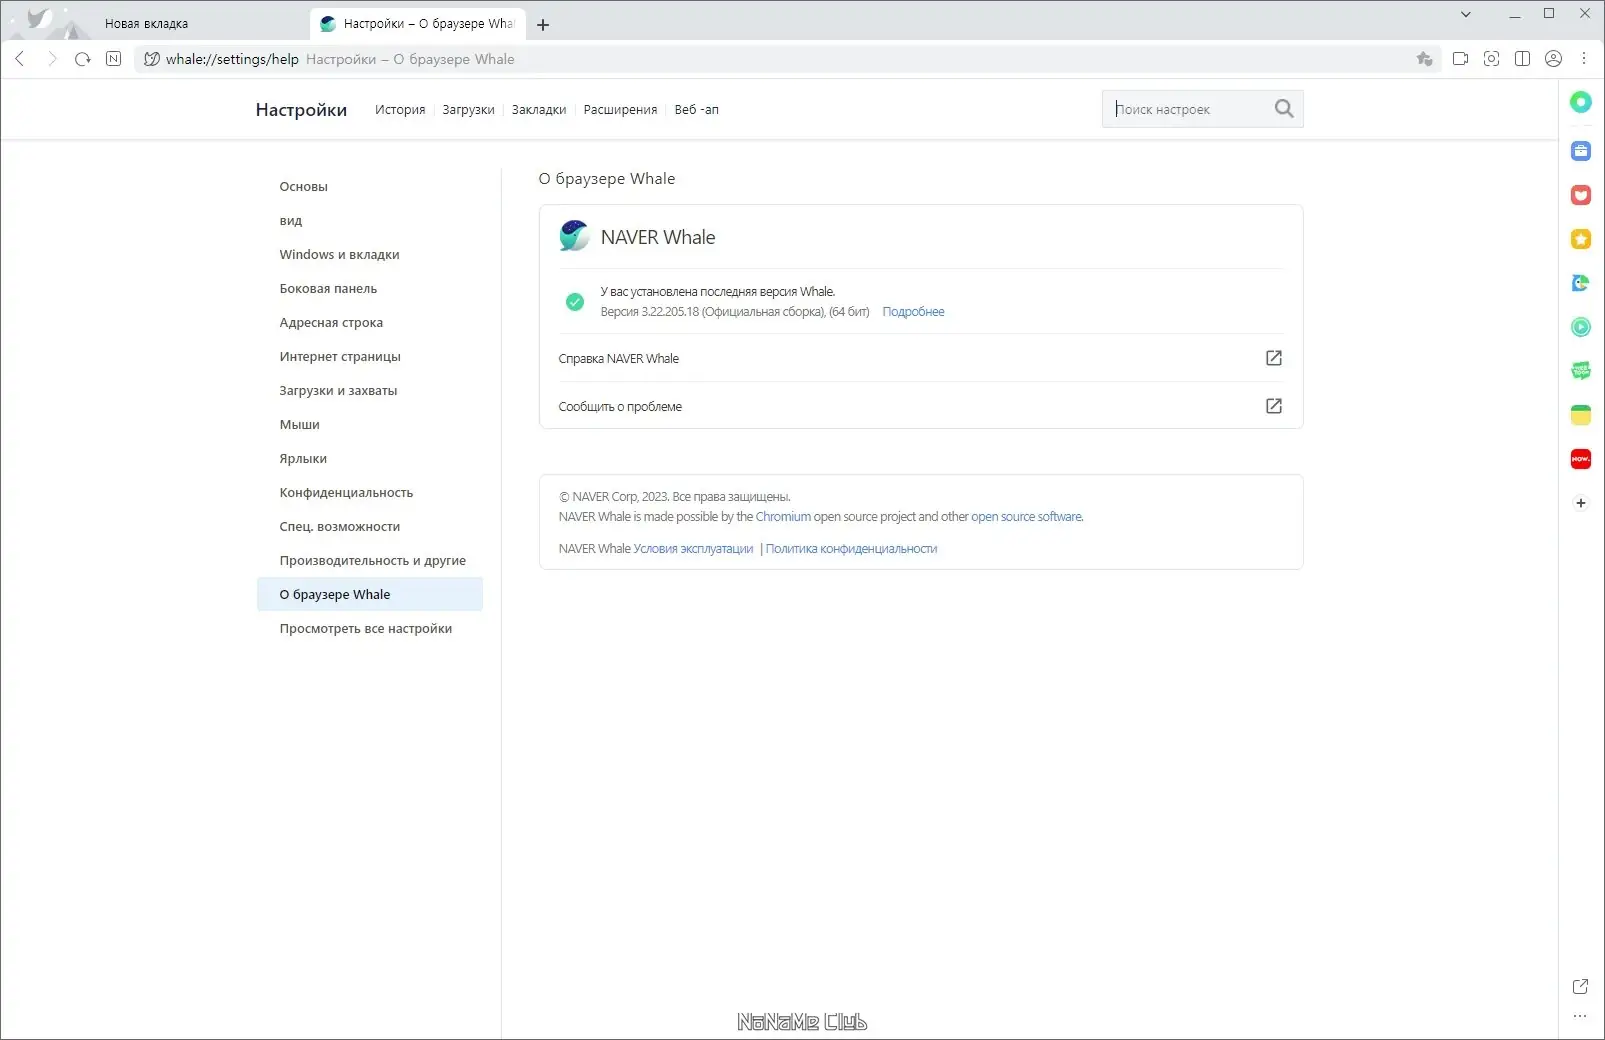The width and height of the screenshot is (1605, 1040).
Task: Open the user profile icon
Action: coord(1553,59)
